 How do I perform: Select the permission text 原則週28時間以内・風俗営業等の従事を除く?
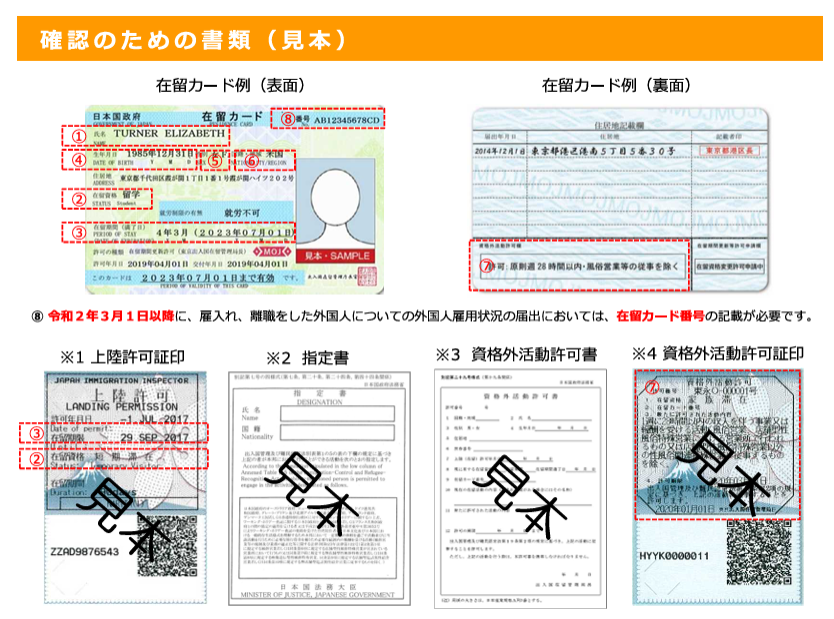pos(594,266)
